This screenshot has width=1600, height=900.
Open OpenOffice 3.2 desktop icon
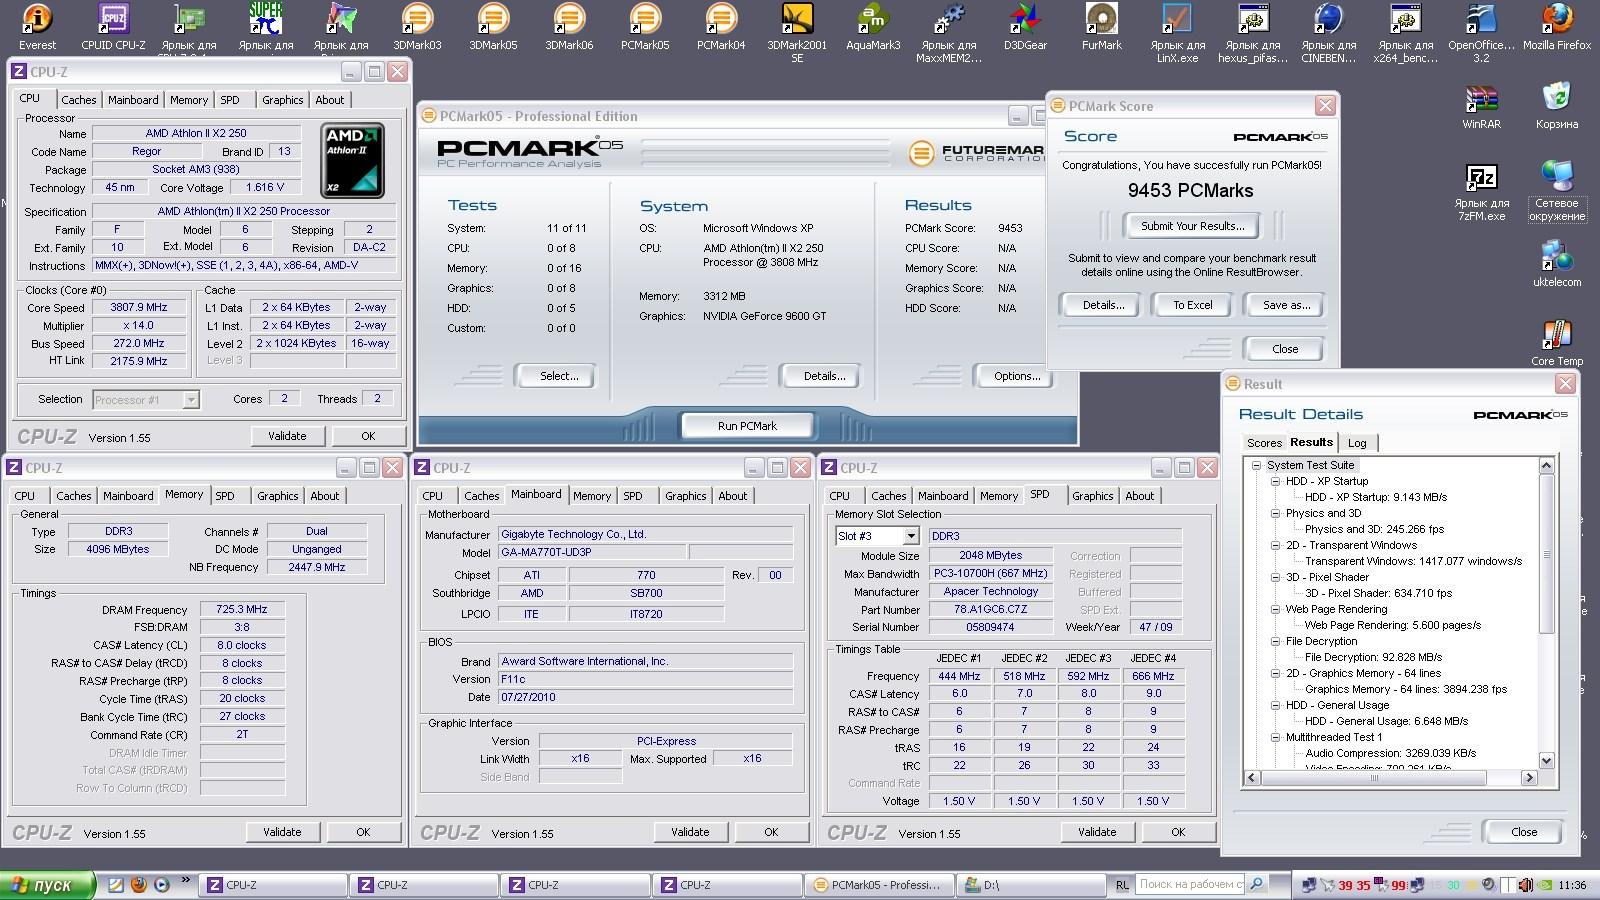1481,32
